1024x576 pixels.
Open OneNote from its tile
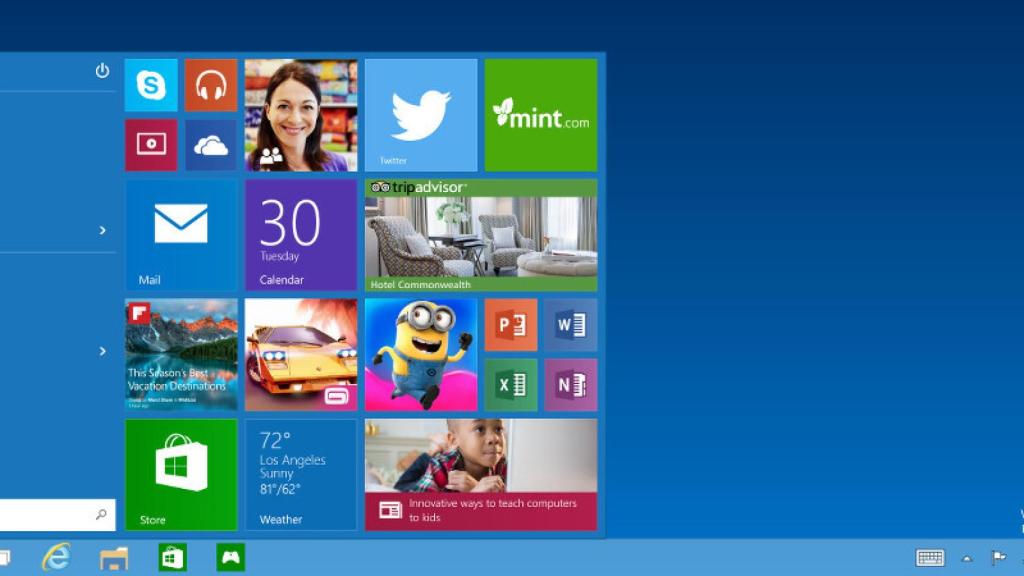572,385
